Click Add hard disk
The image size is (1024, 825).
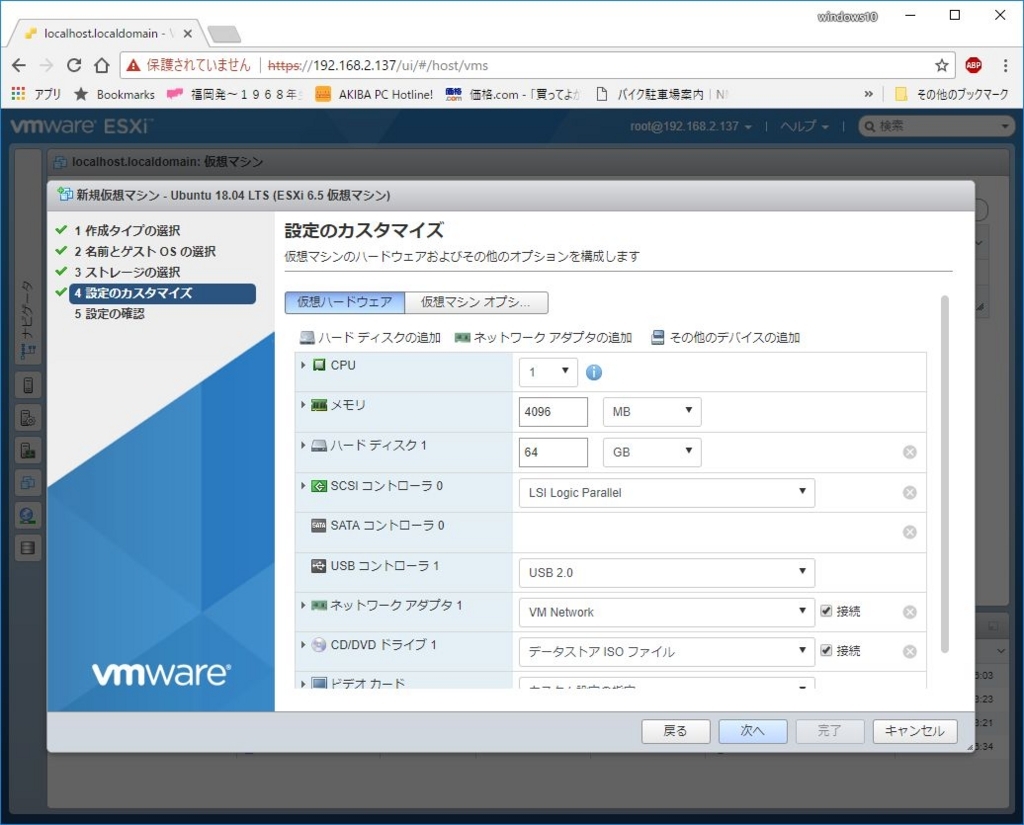coord(370,338)
